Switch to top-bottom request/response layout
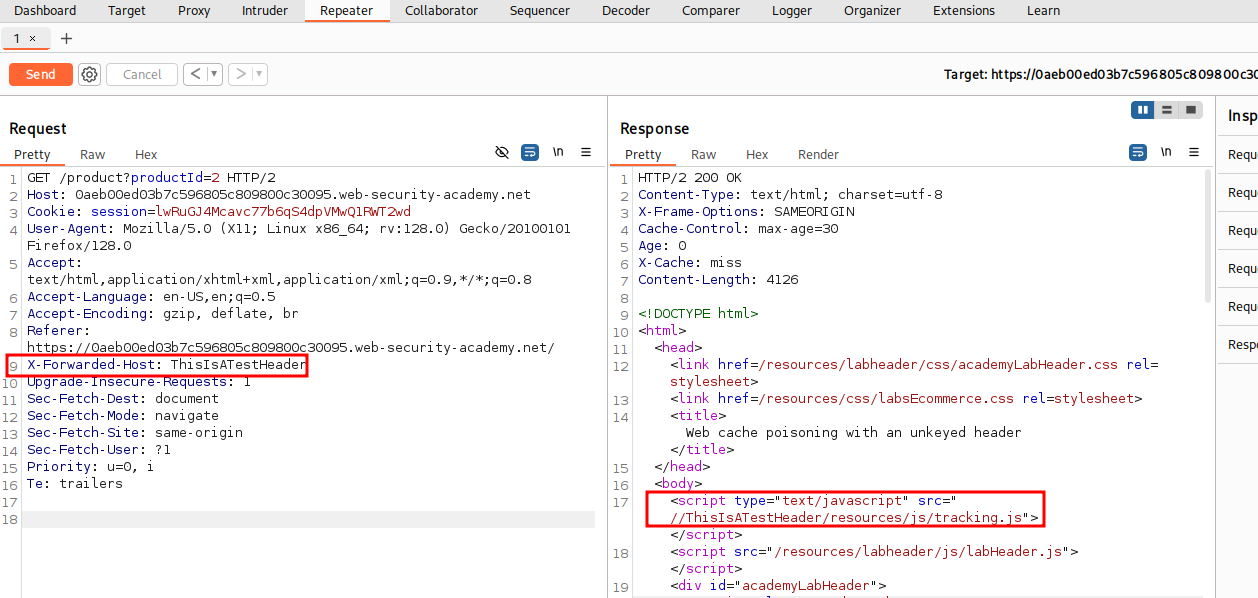This screenshot has height=598, width=1258. (x=1166, y=110)
